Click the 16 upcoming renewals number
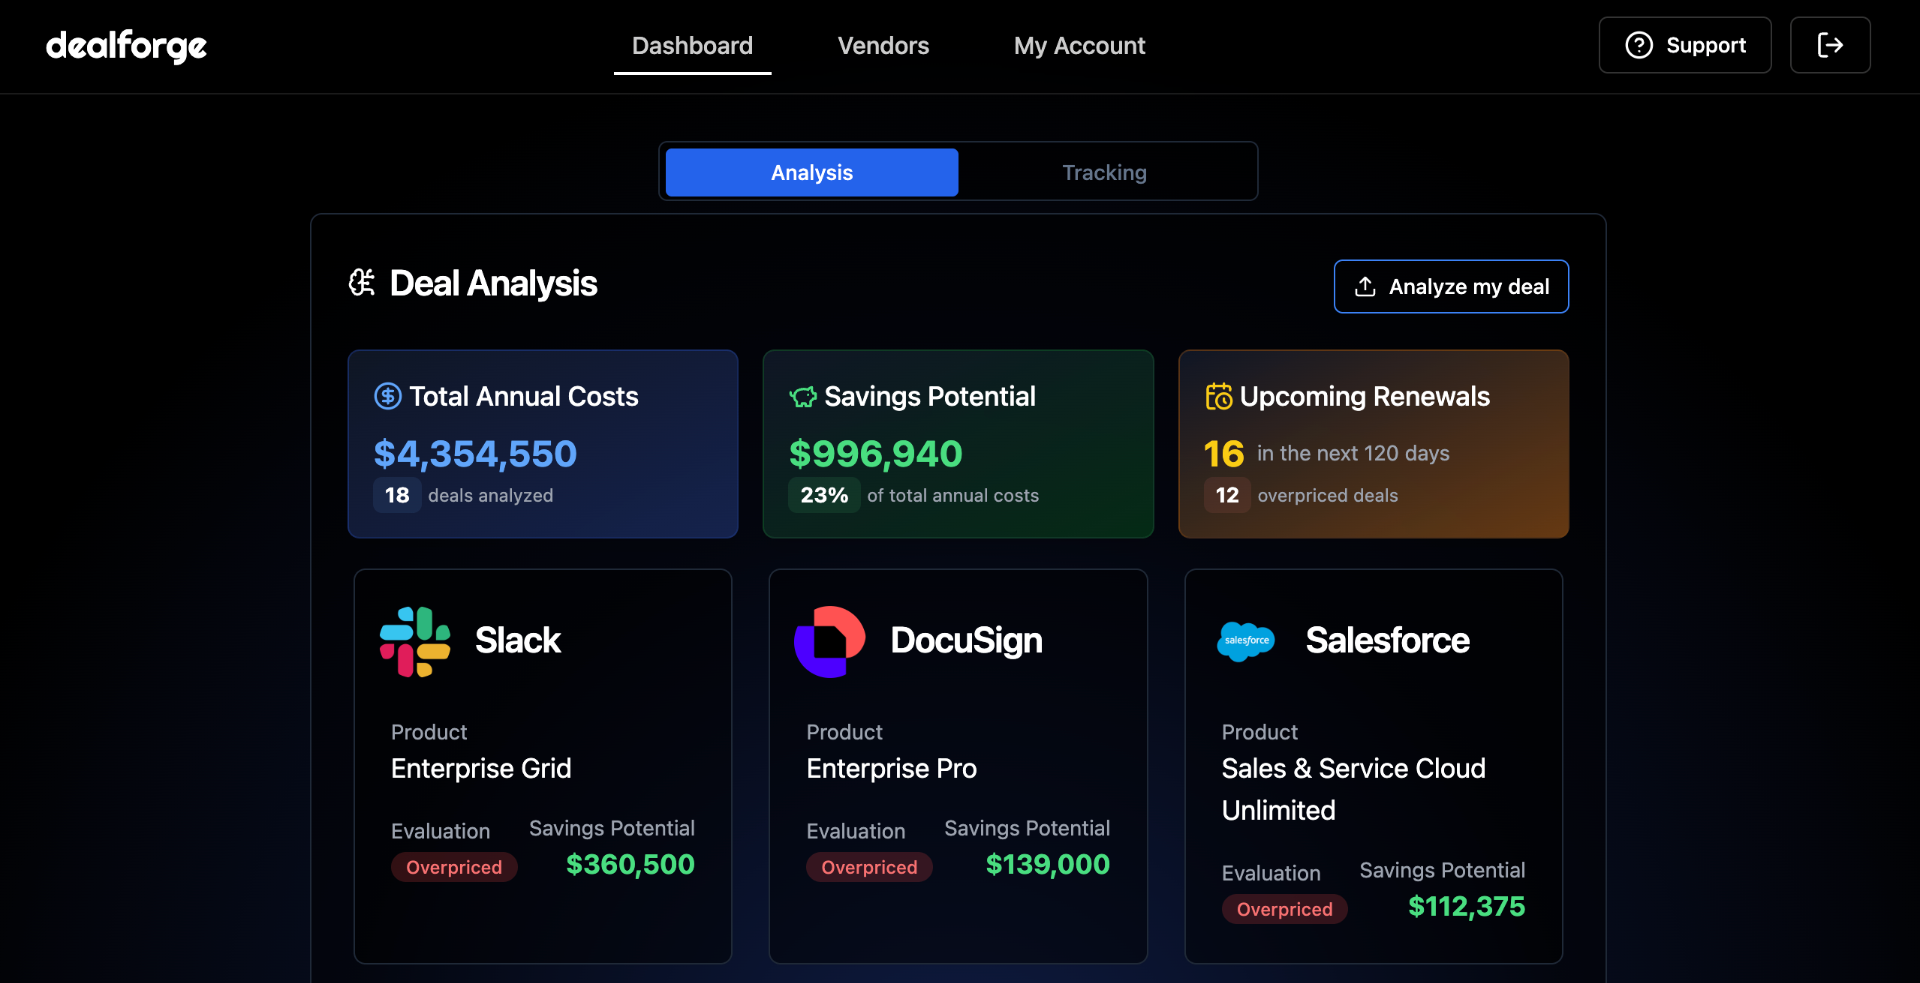The image size is (1920, 983). pos(1224,454)
